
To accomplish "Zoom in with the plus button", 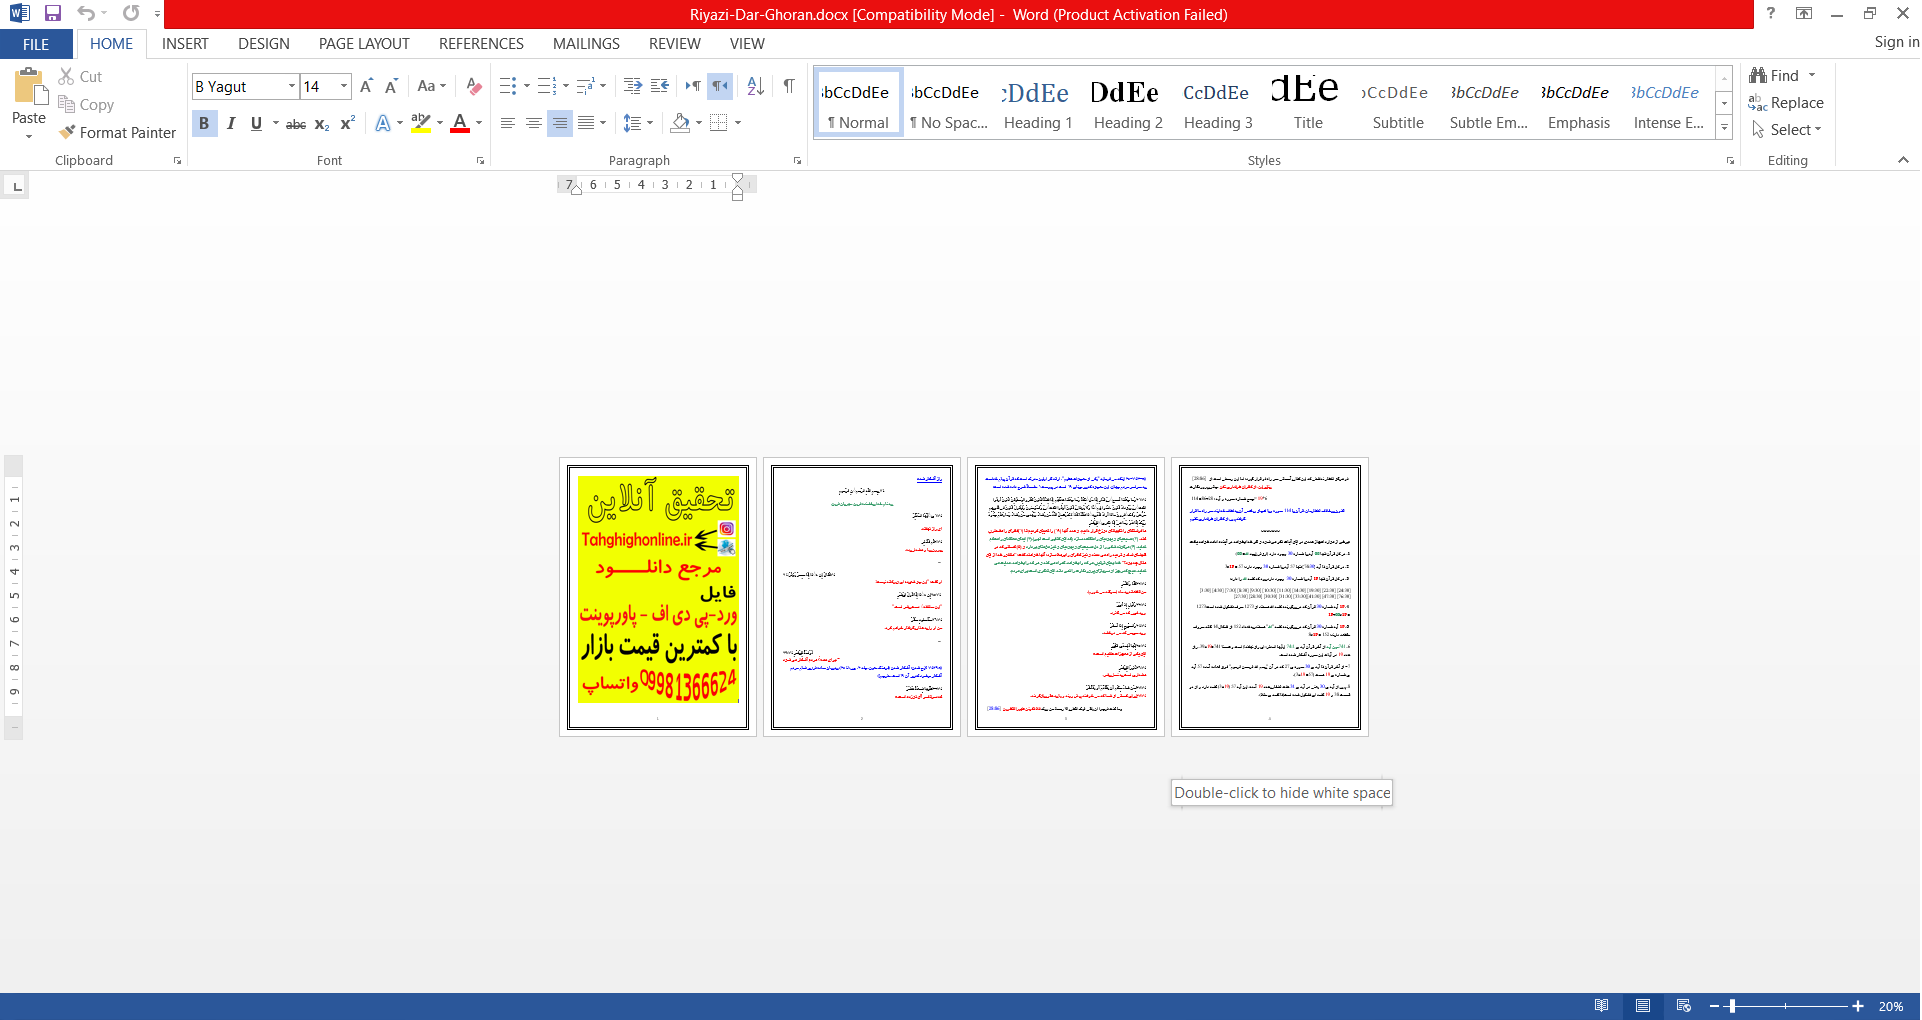I will click(1858, 1006).
